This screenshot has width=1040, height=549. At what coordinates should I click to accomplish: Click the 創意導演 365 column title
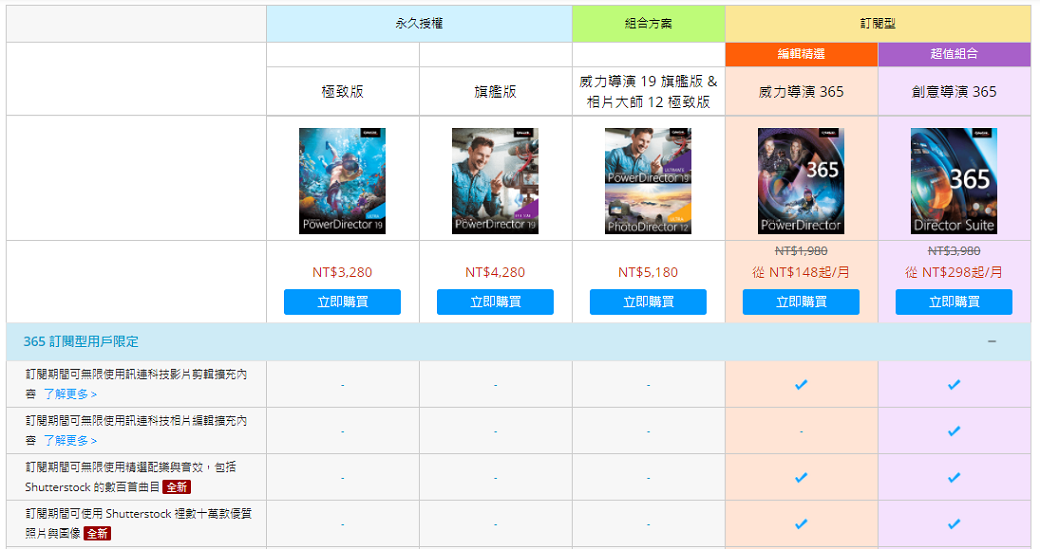point(954,92)
